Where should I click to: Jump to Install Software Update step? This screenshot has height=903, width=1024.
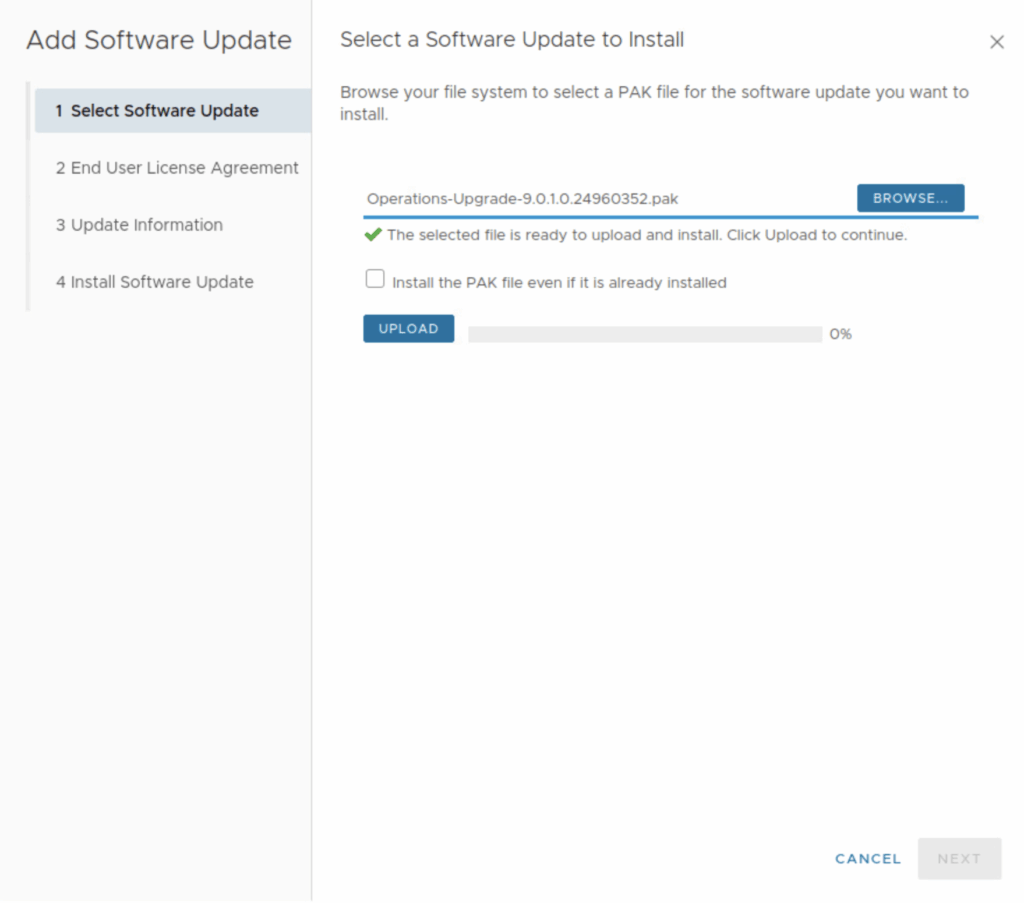coord(155,282)
